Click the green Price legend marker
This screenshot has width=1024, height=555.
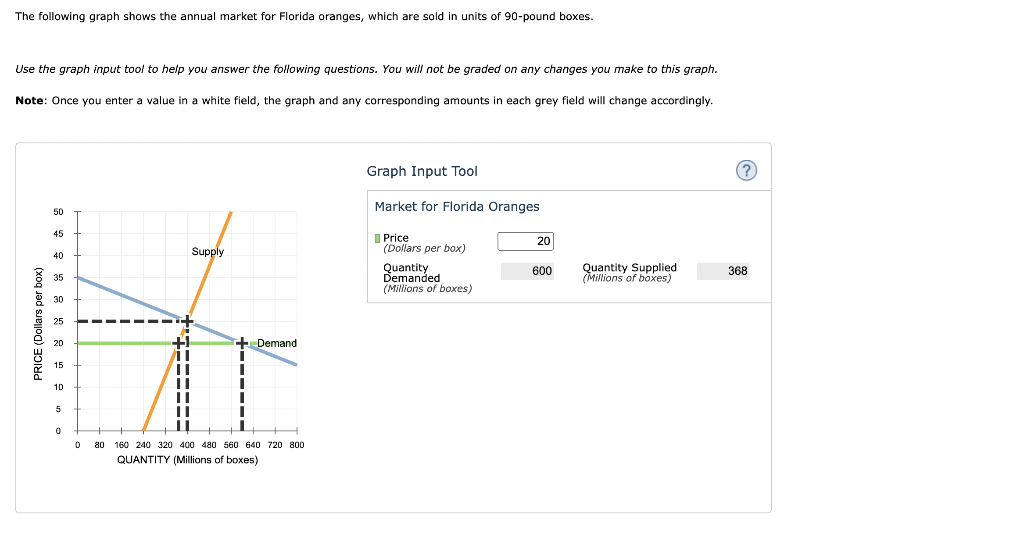pyautogui.click(x=377, y=238)
